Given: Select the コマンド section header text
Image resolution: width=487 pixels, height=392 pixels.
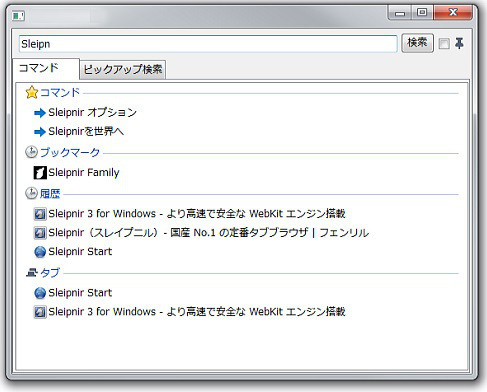Looking at the screenshot, I should pos(60,92).
